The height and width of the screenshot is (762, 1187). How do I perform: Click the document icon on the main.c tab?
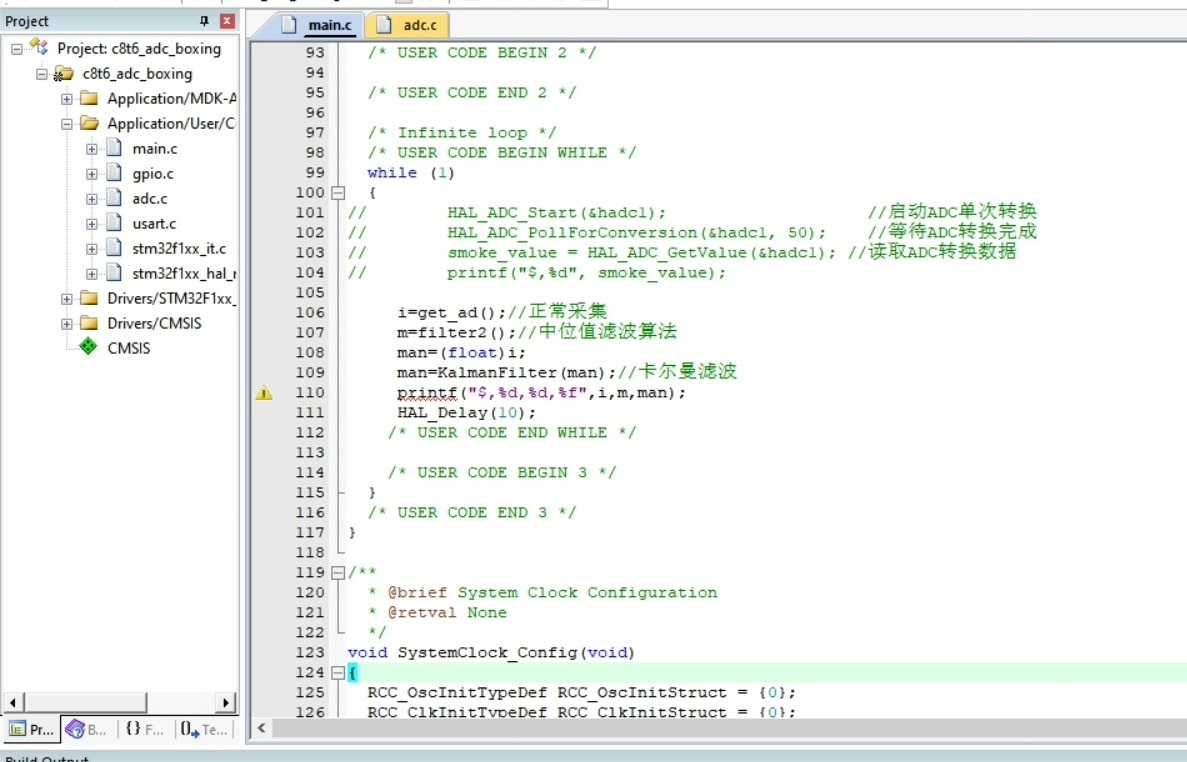coord(291,24)
